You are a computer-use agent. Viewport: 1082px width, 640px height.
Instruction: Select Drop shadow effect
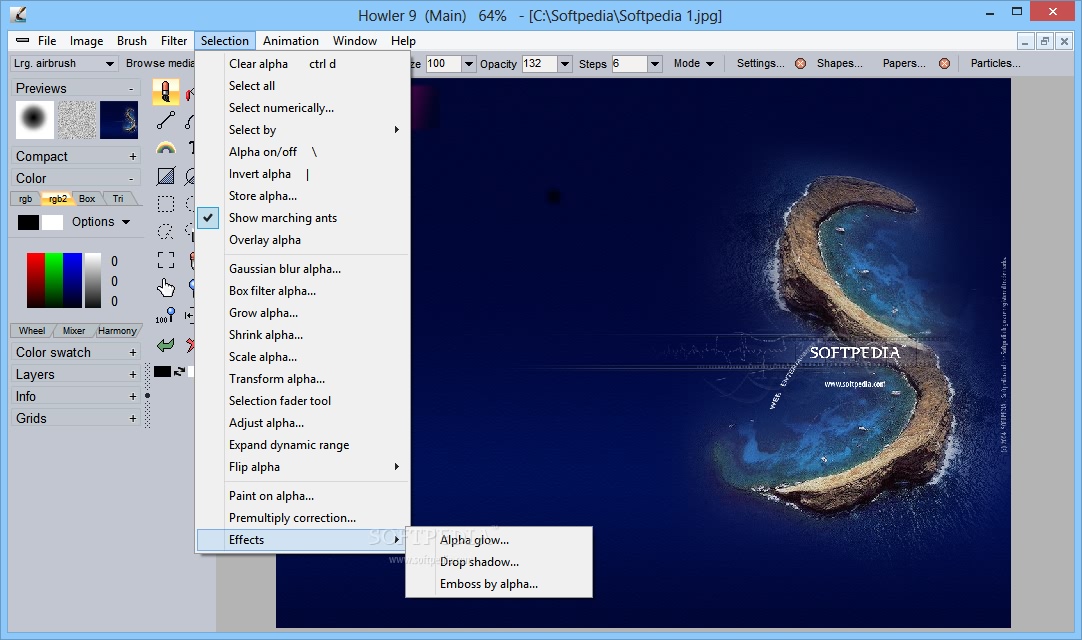[499, 562]
